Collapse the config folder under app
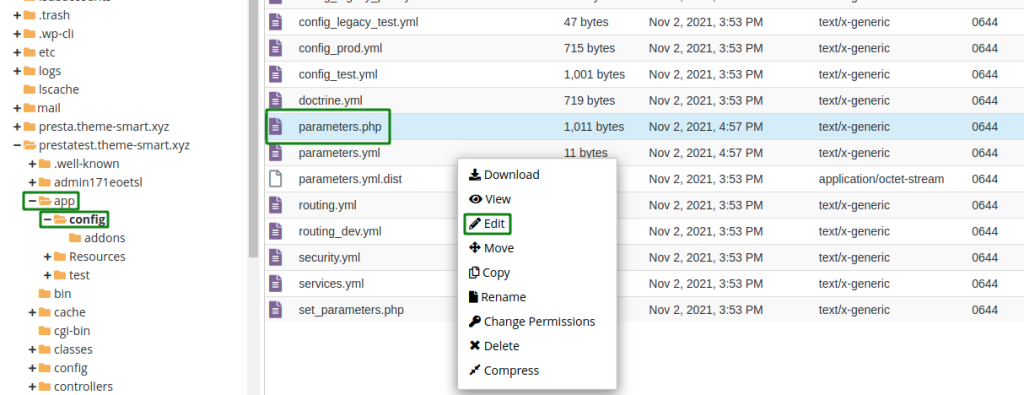Image resolution: width=1024 pixels, height=395 pixels. 47,220
